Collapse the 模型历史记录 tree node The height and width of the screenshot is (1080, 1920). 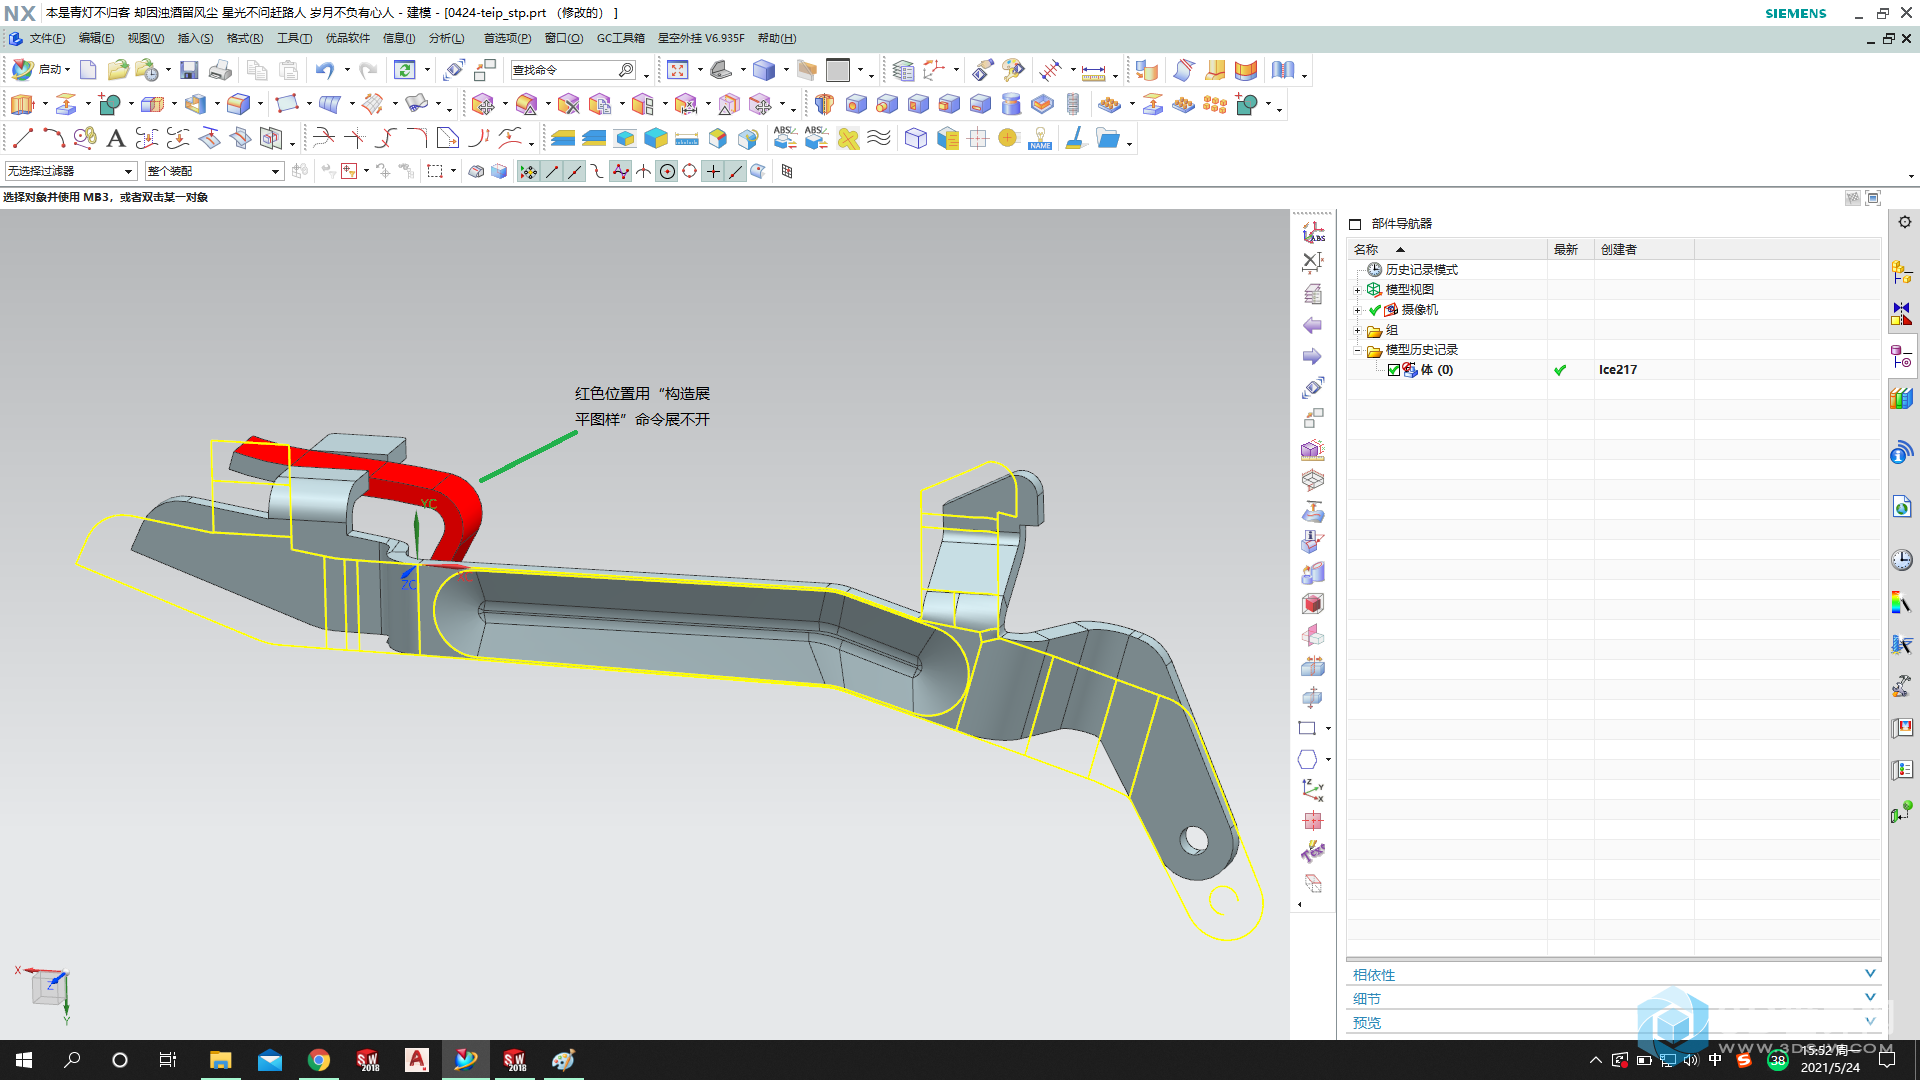pyautogui.click(x=1357, y=350)
